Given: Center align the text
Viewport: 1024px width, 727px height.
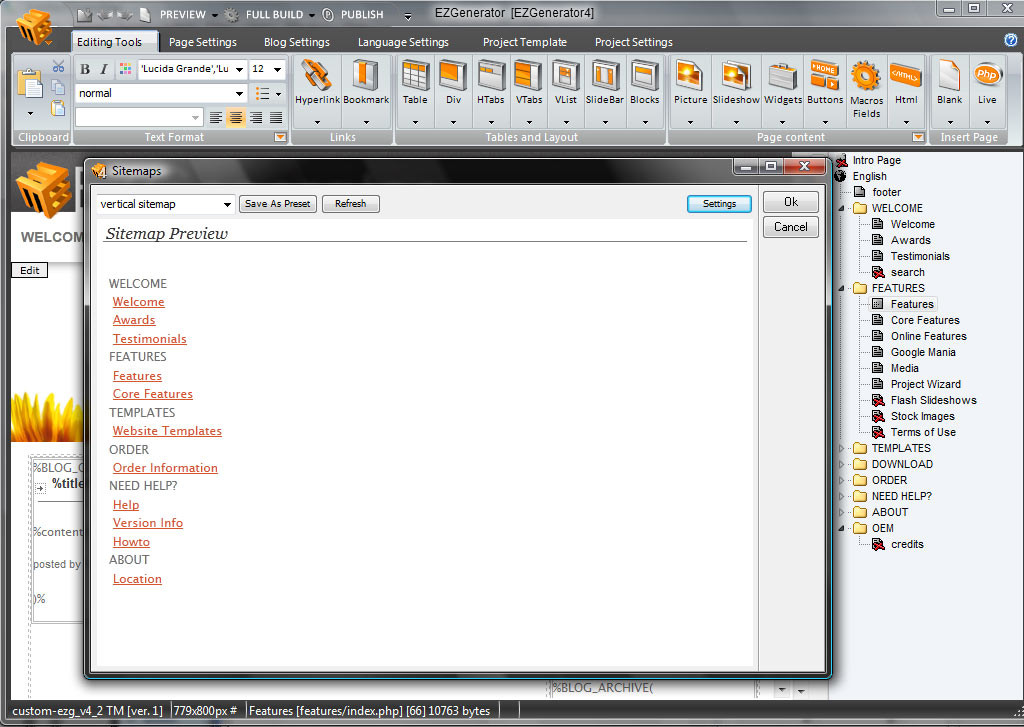Looking at the screenshot, I should click(236, 118).
